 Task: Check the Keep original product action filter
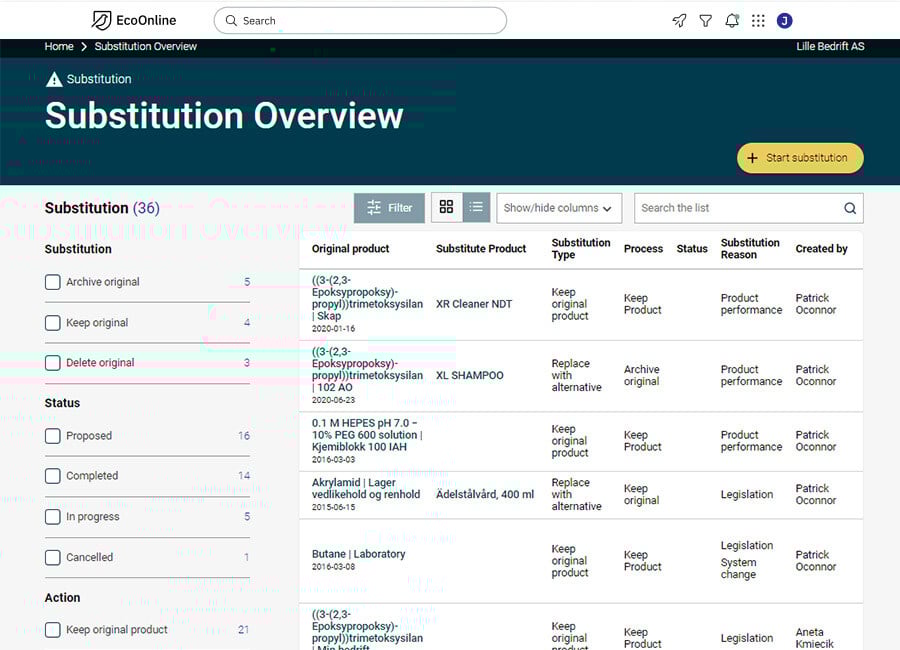pos(53,630)
